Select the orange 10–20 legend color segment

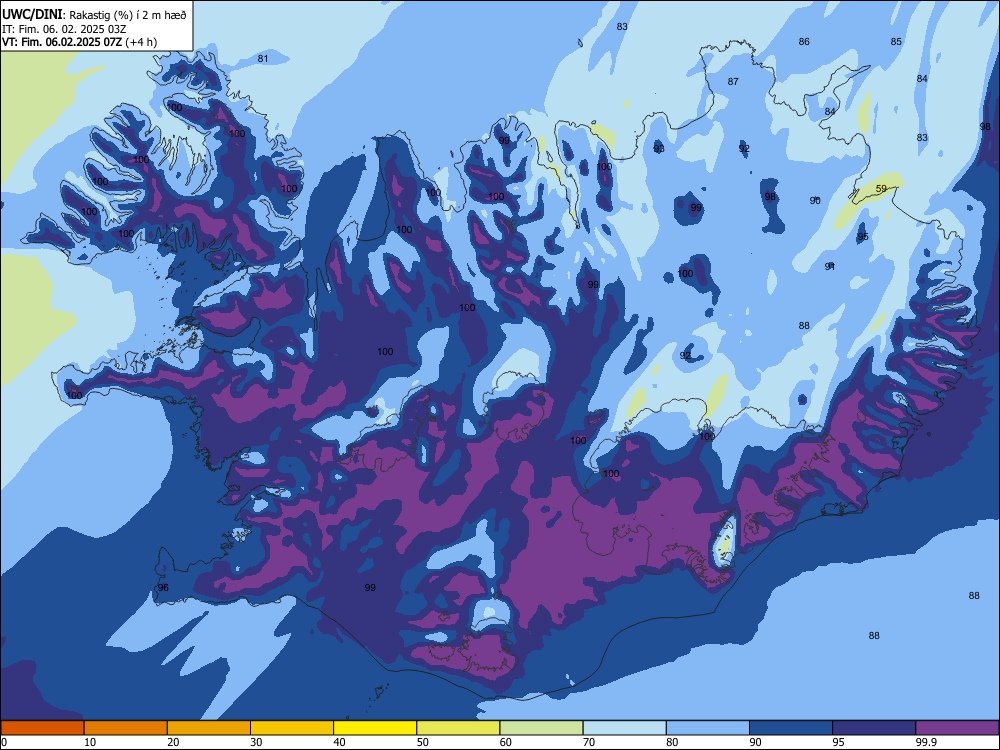point(126,728)
